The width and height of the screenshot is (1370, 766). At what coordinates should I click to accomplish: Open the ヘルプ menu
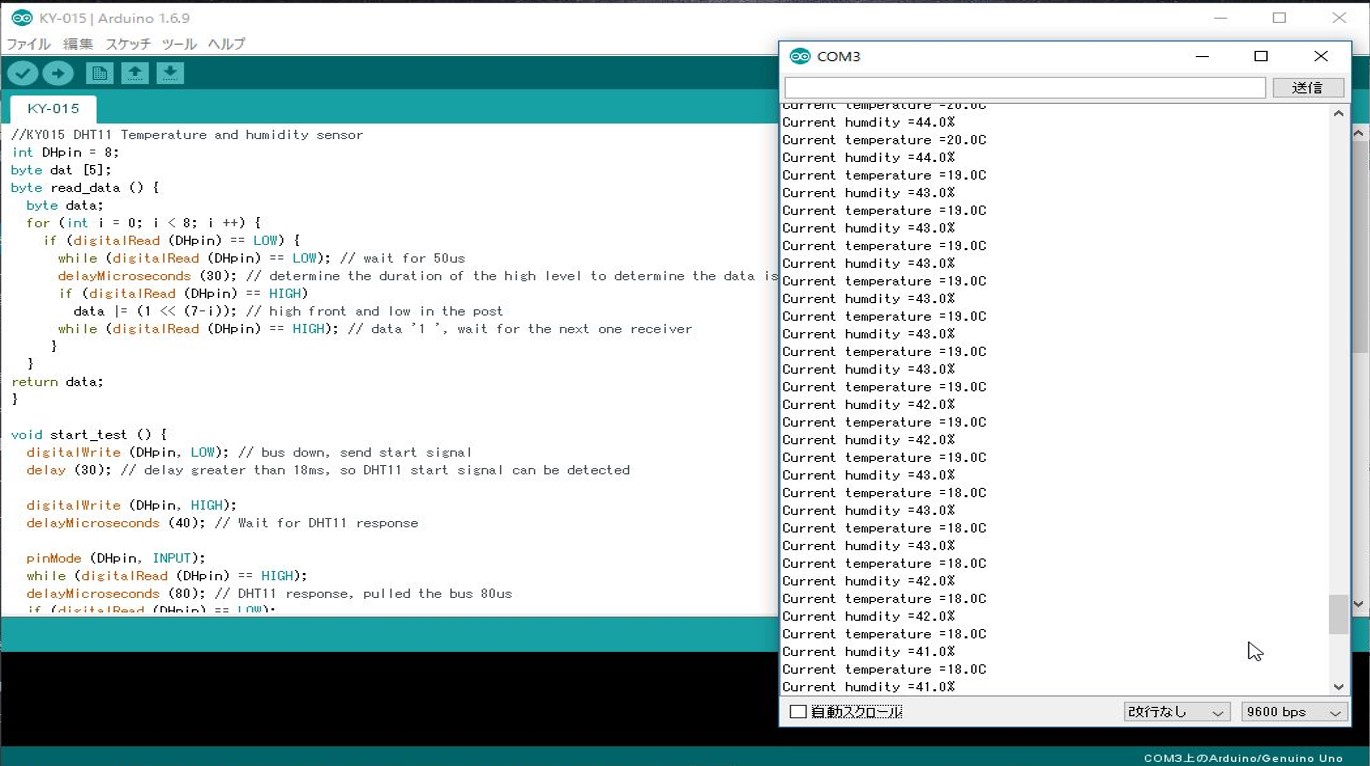226,44
